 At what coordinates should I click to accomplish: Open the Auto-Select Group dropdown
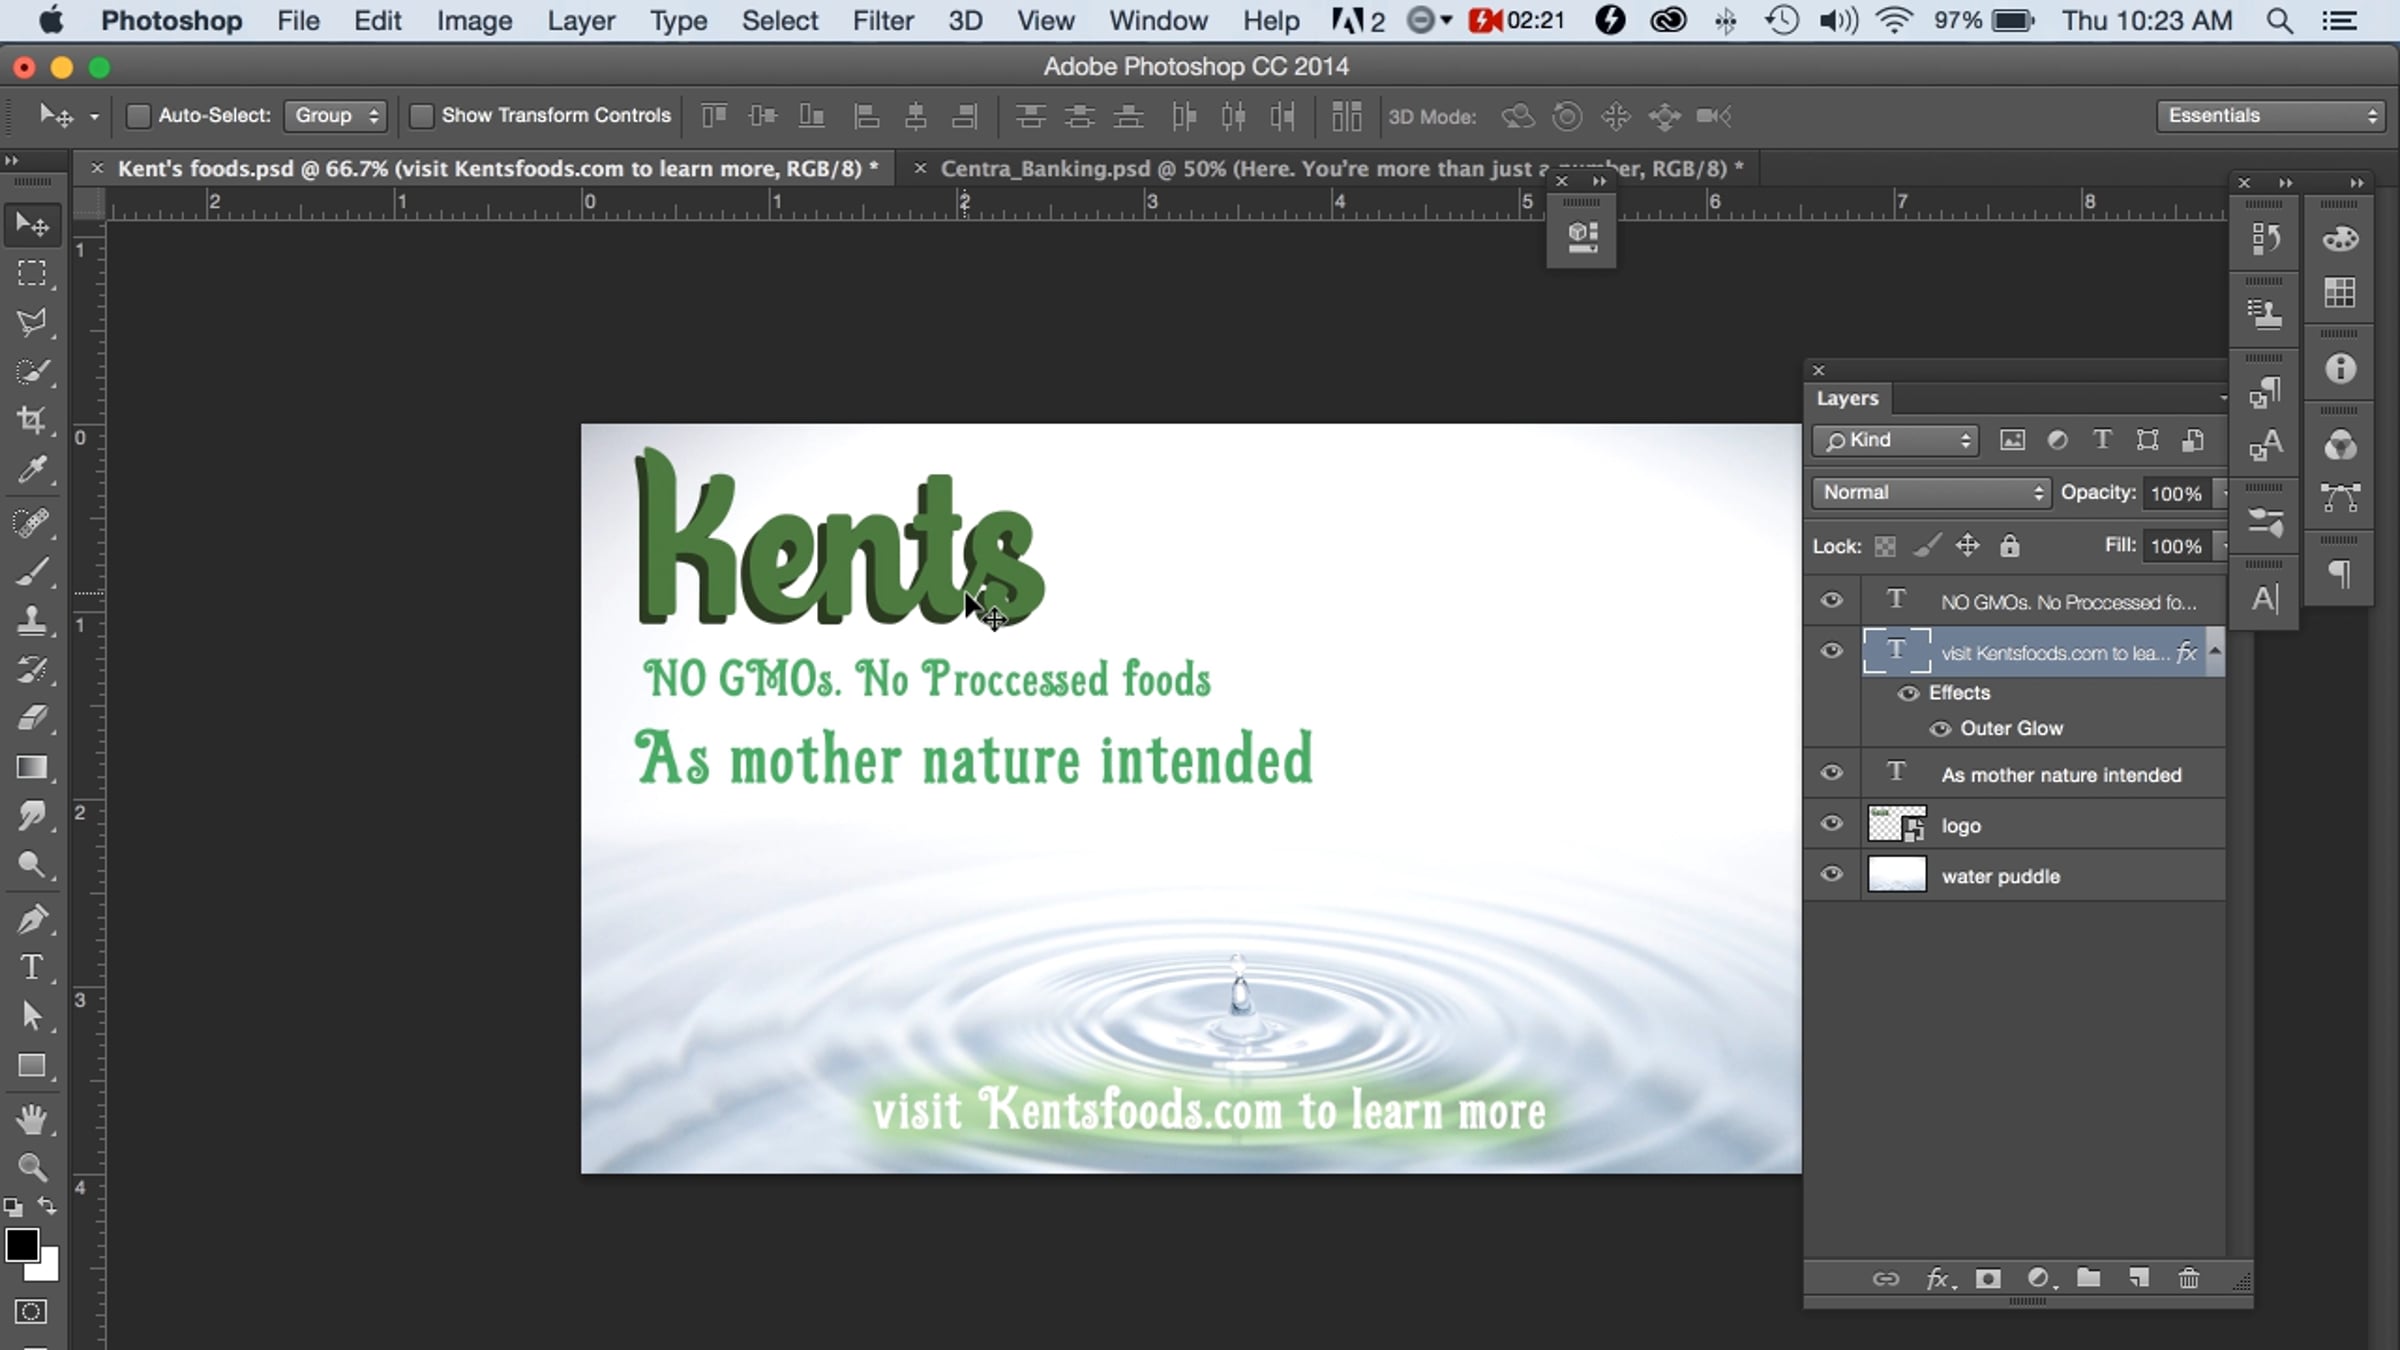coord(335,116)
